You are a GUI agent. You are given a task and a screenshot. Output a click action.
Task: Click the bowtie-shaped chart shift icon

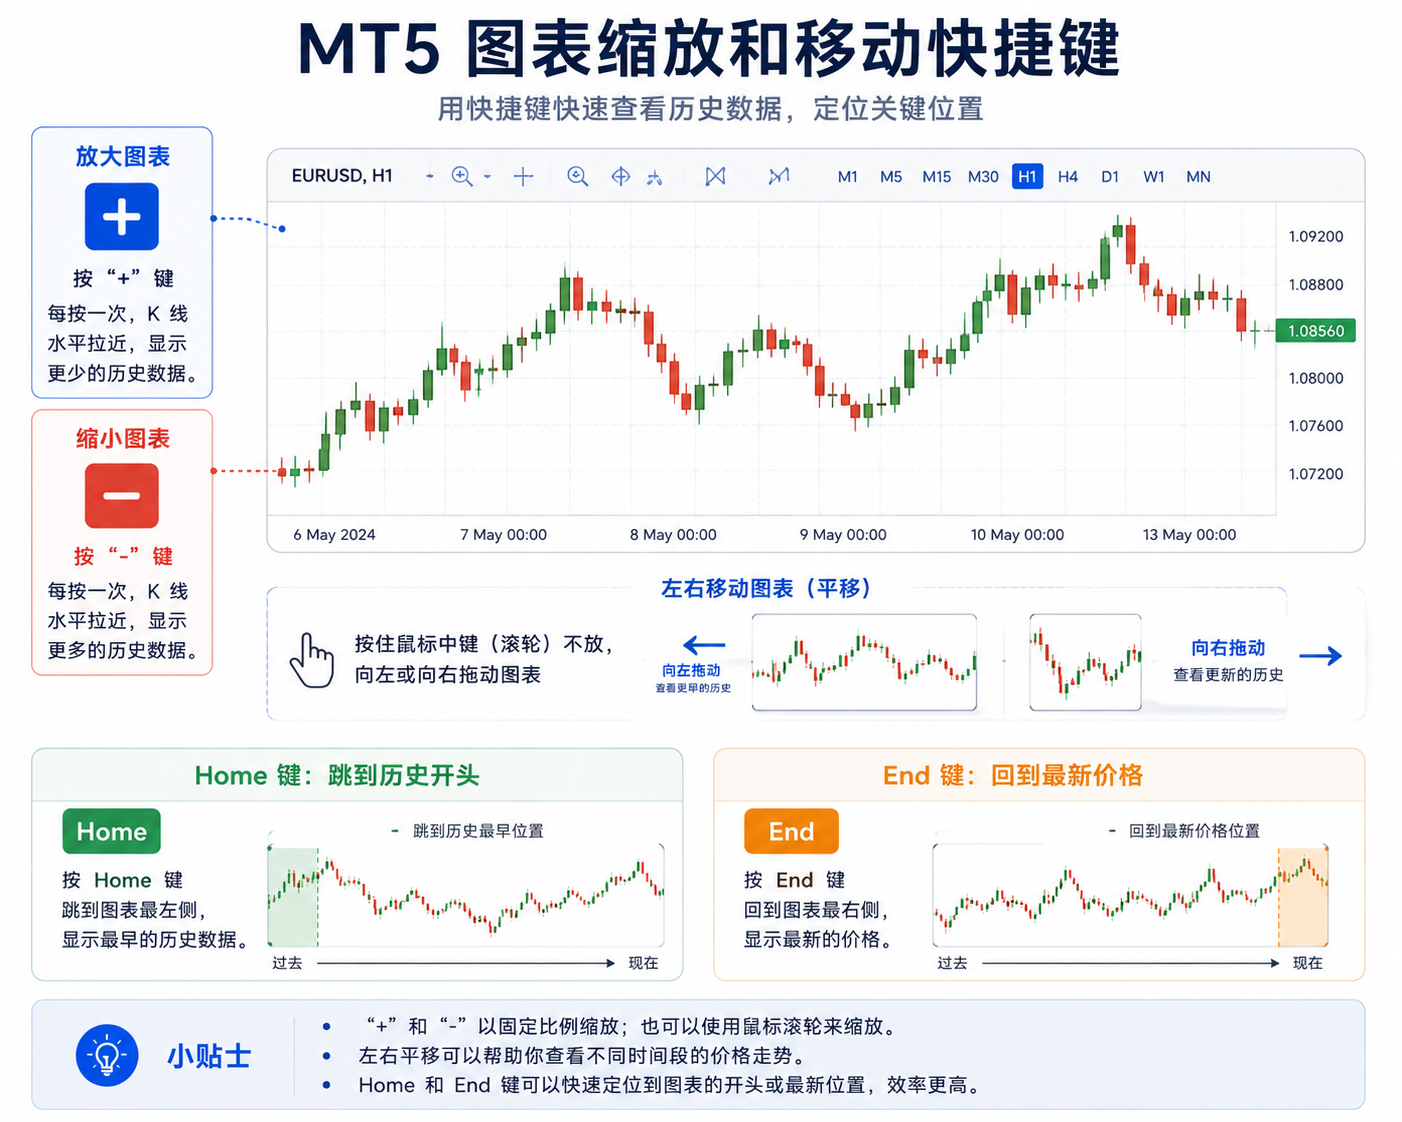click(715, 176)
